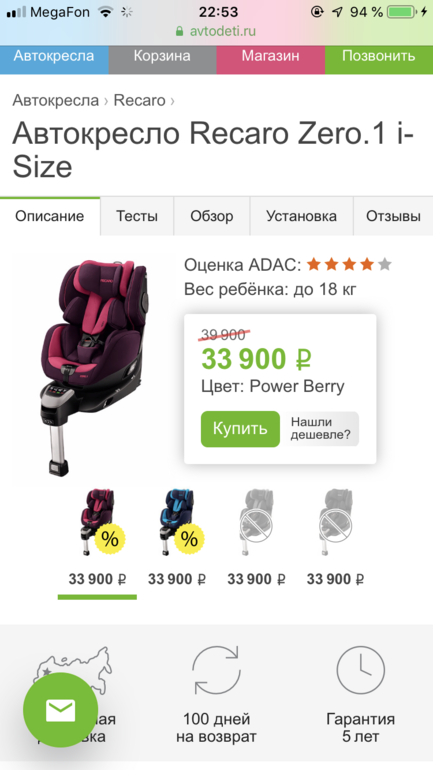The height and width of the screenshot is (770, 433).
Task: Tap the ADAC star rating
Action: pyautogui.click(x=349, y=265)
